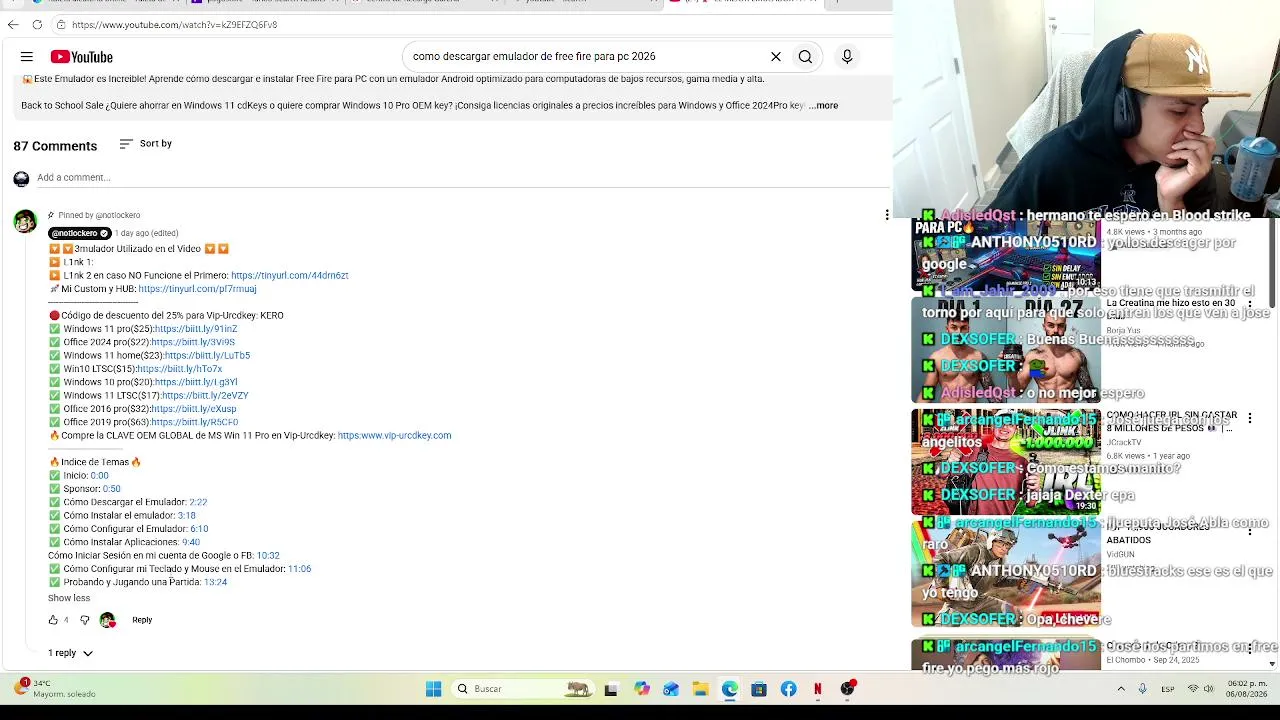Open the pinned commenter's profile avatar
This screenshot has width=1280, height=720.
[25, 221]
